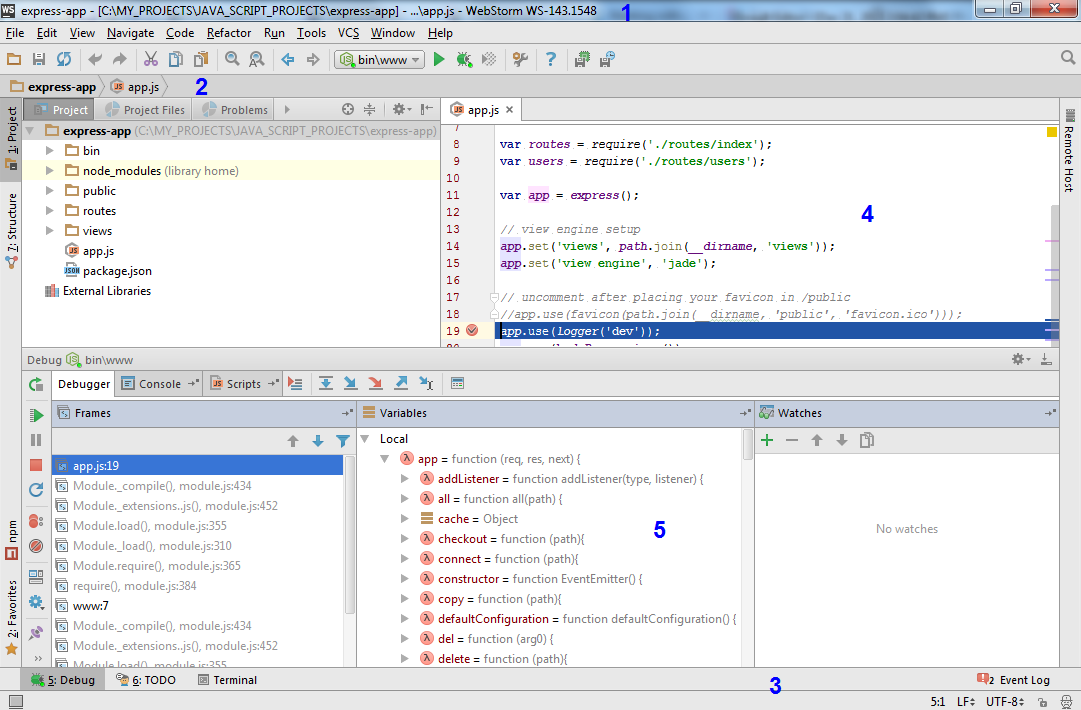
Task: Open the Terminal tool window button
Action: pyautogui.click(x=227, y=680)
